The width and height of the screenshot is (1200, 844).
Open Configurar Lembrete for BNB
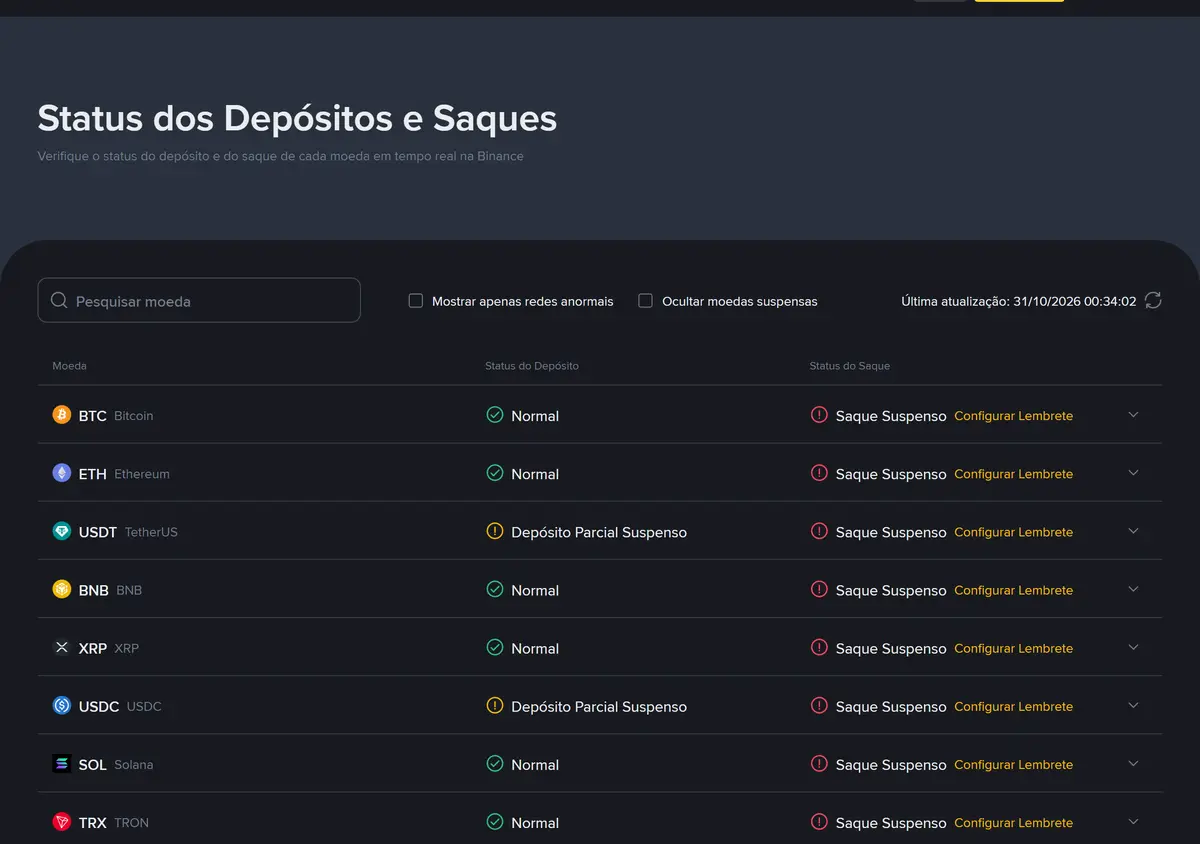pos(1013,590)
